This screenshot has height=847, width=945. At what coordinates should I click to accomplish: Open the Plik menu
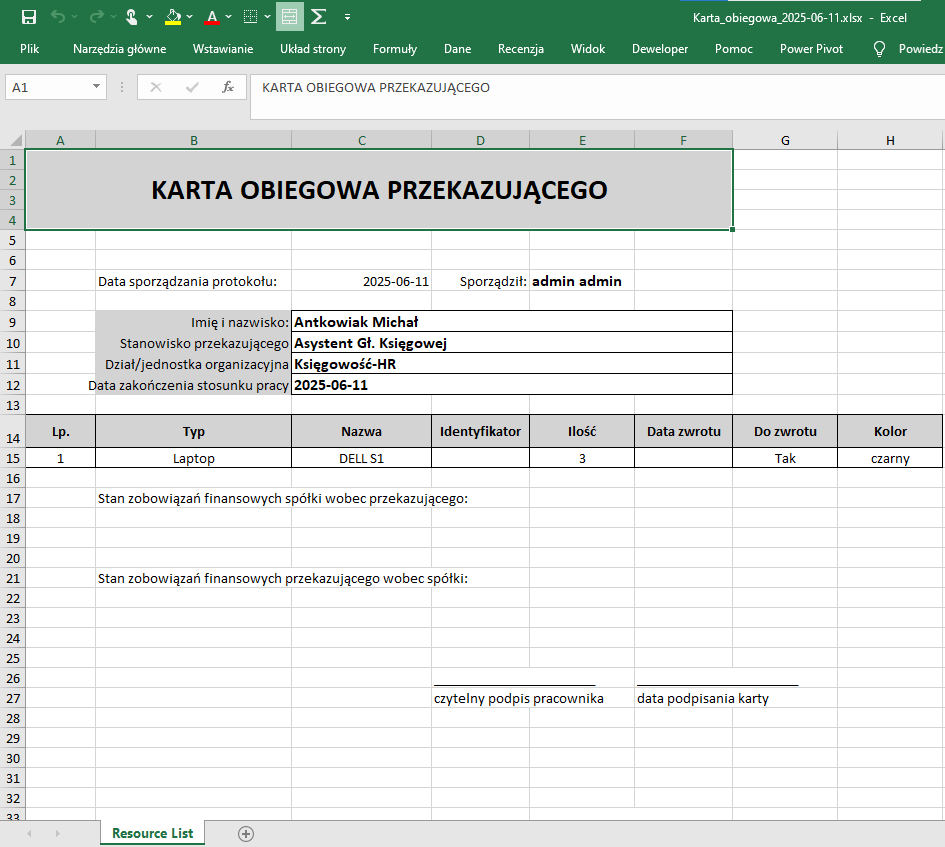[x=30, y=49]
